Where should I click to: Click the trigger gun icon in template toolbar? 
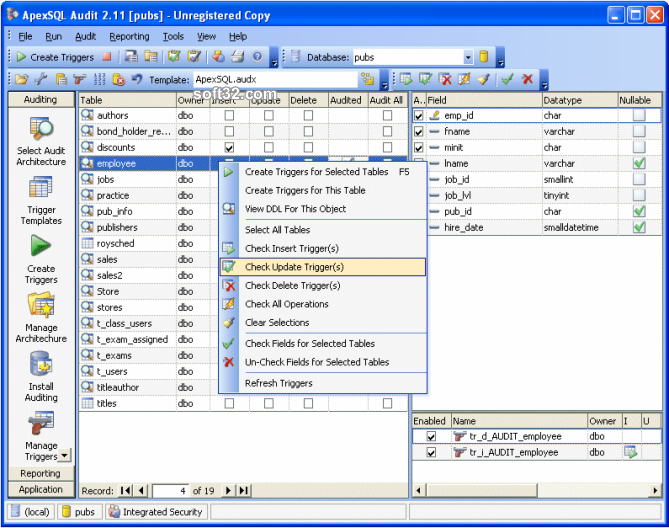pos(79,79)
